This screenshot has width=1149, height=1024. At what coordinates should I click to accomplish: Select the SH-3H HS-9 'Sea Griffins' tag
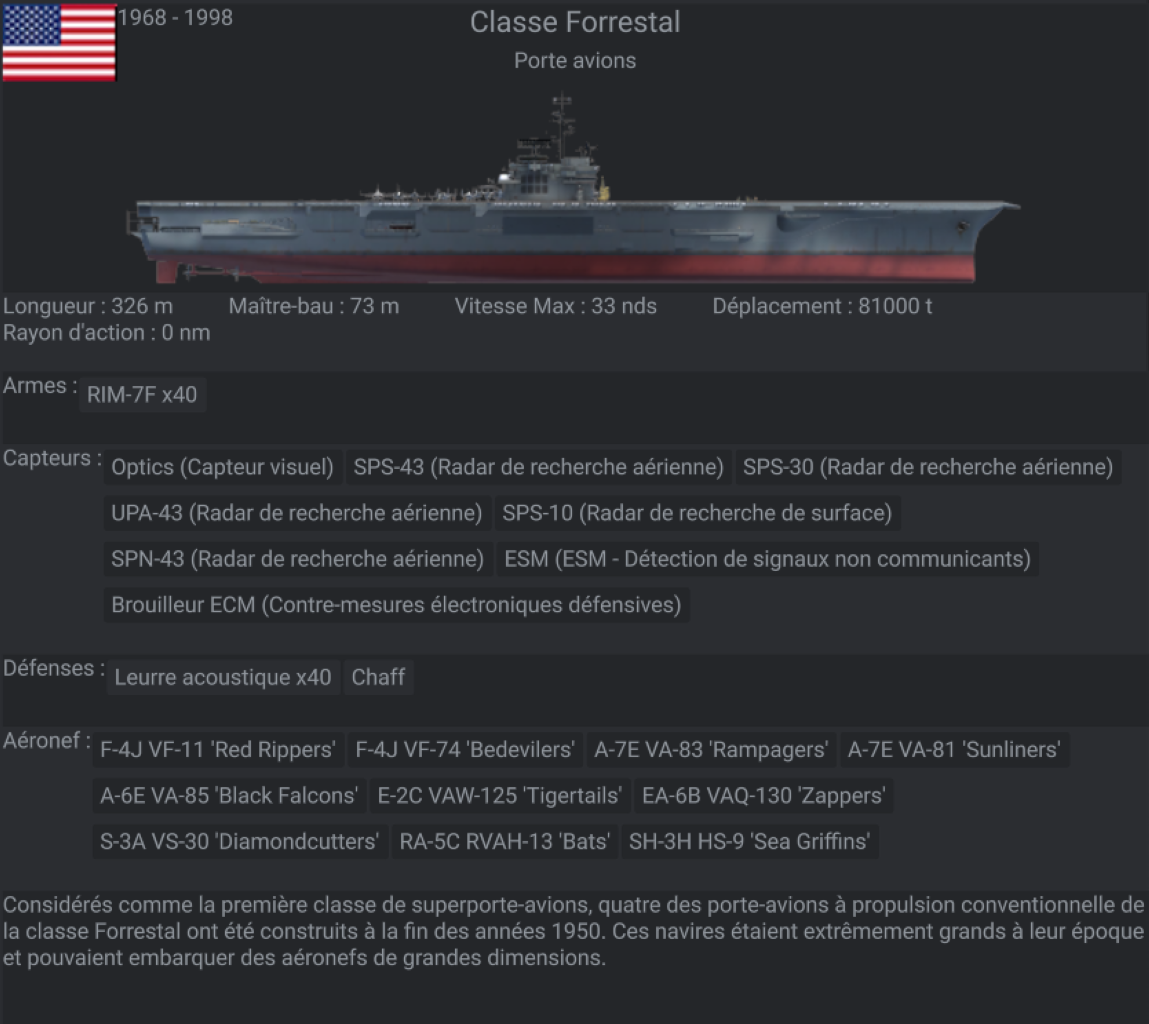[x=749, y=841]
